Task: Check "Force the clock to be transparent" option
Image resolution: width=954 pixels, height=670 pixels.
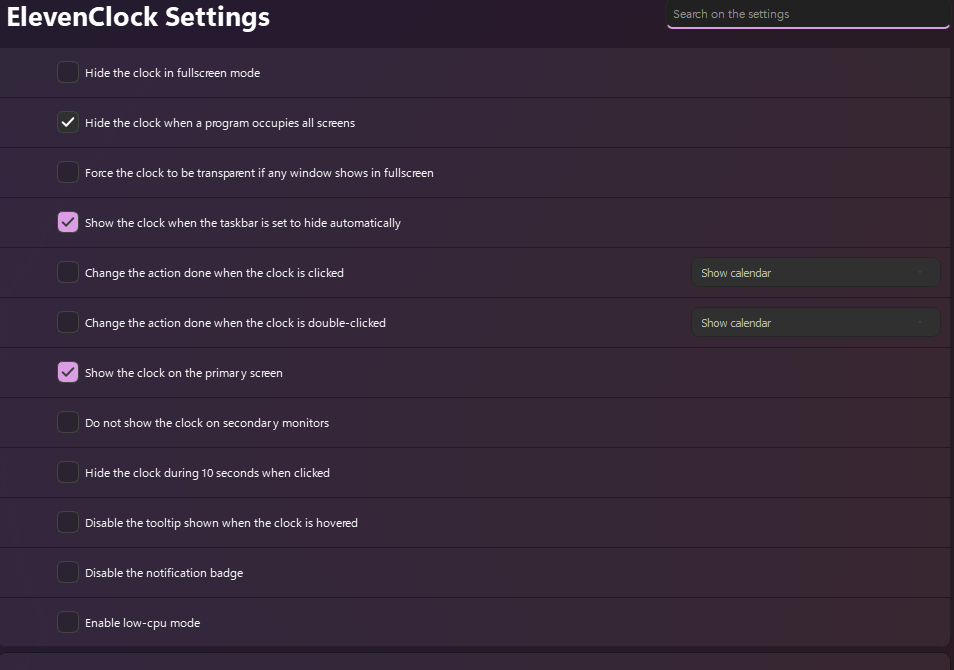Action: [x=67, y=172]
